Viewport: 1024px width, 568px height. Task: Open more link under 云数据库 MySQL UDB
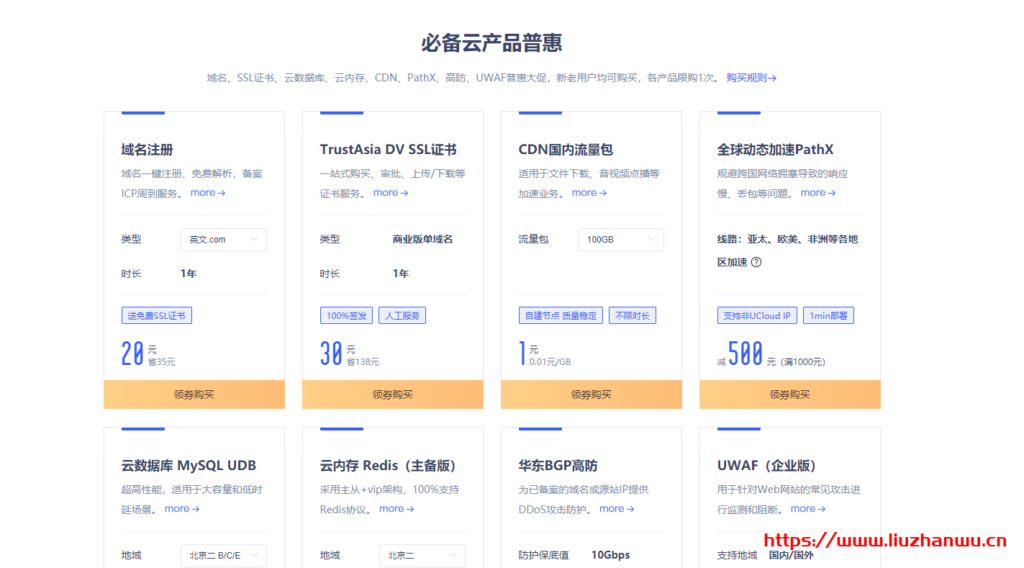pos(182,509)
